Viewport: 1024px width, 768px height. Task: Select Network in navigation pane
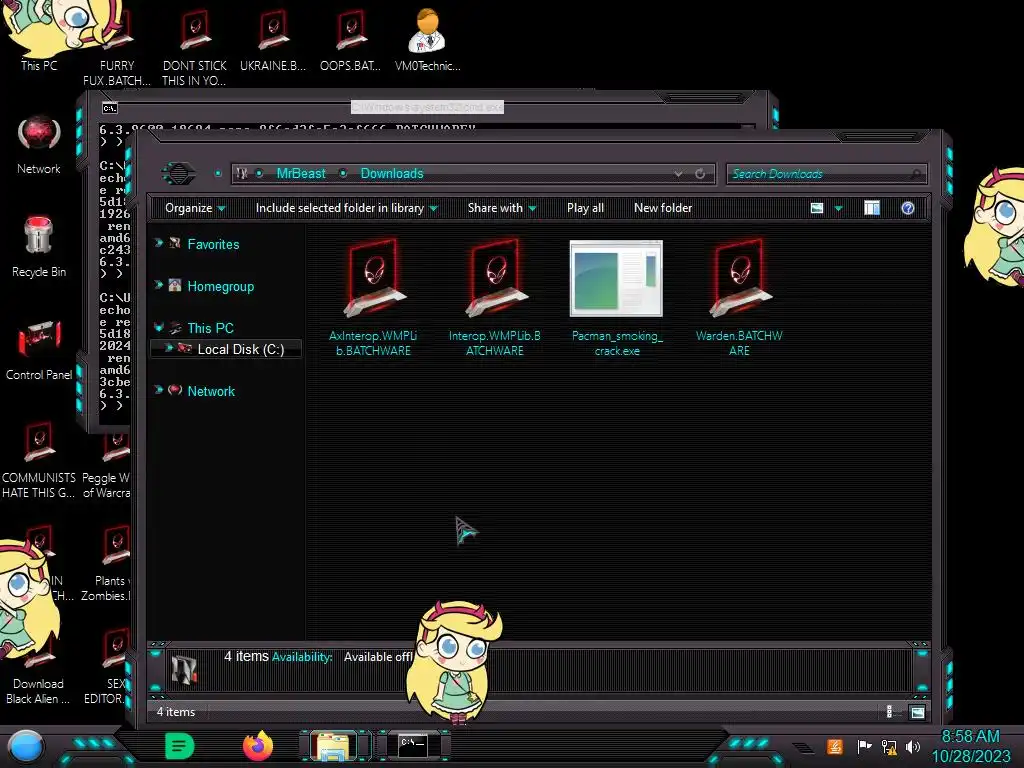click(x=211, y=391)
